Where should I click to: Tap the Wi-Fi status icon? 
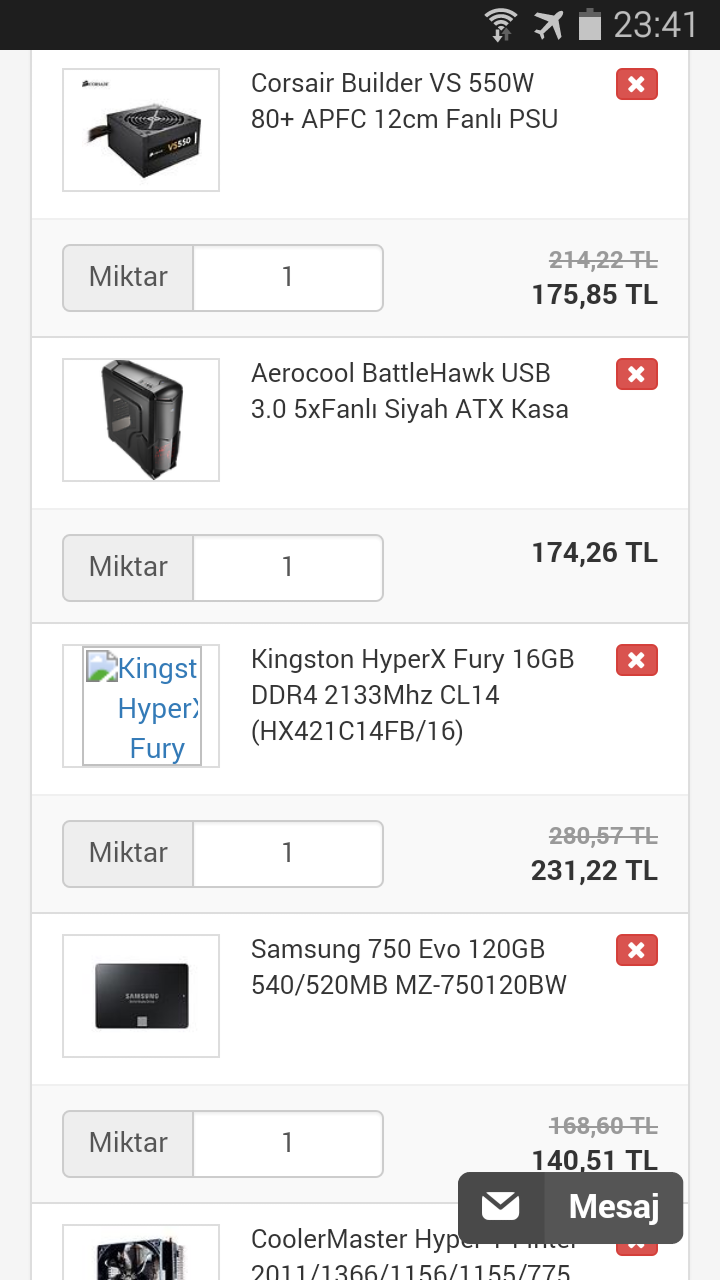(500, 24)
